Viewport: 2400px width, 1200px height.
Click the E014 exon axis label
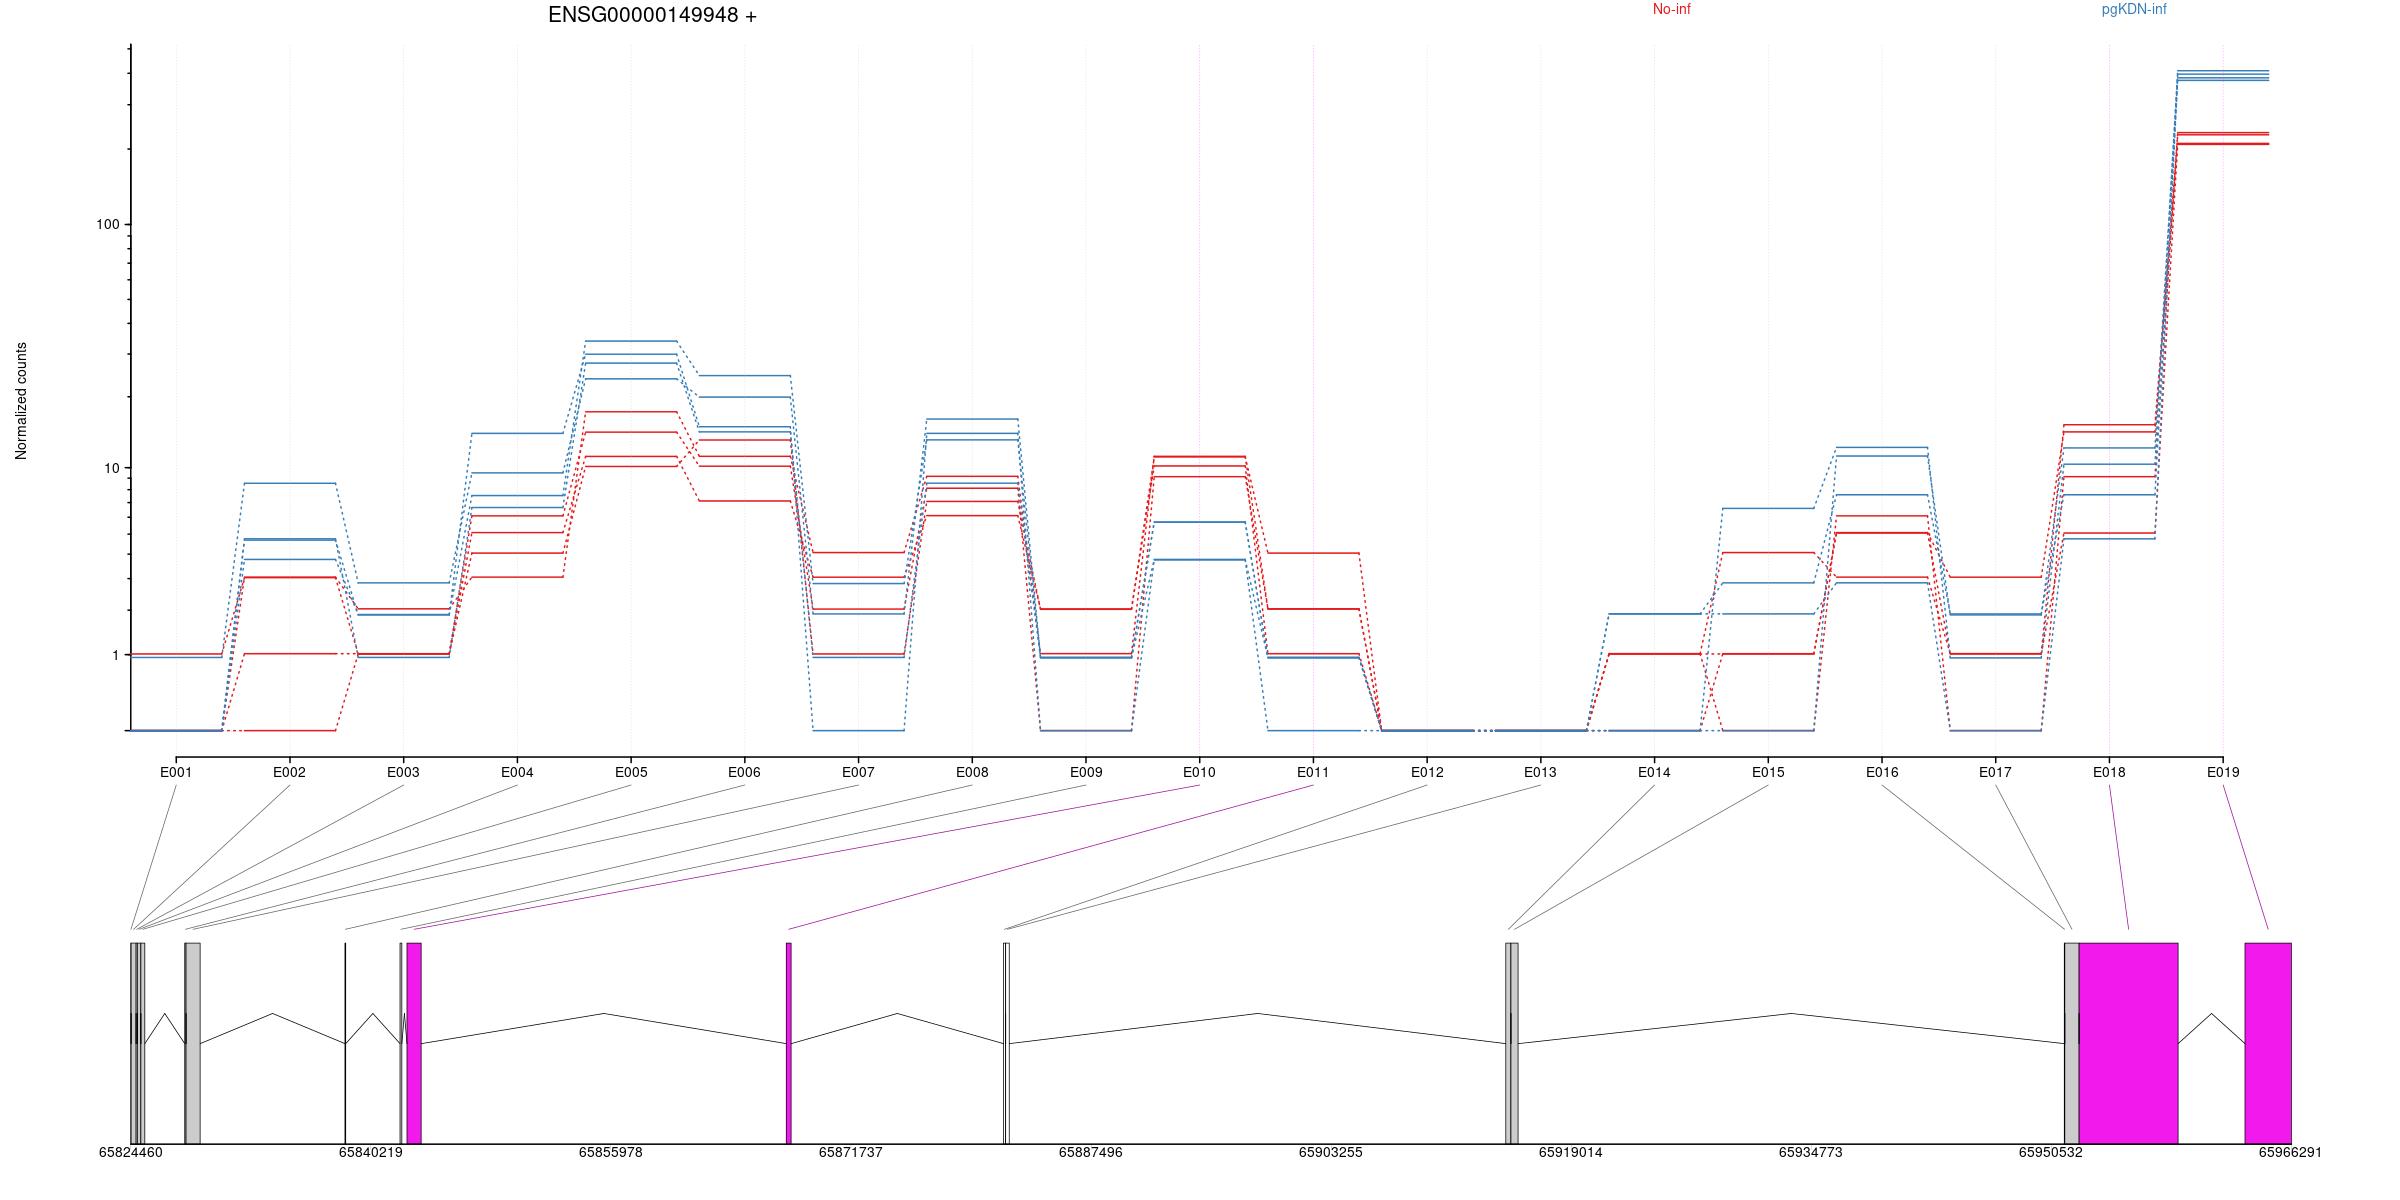[x=1654, y=772]
